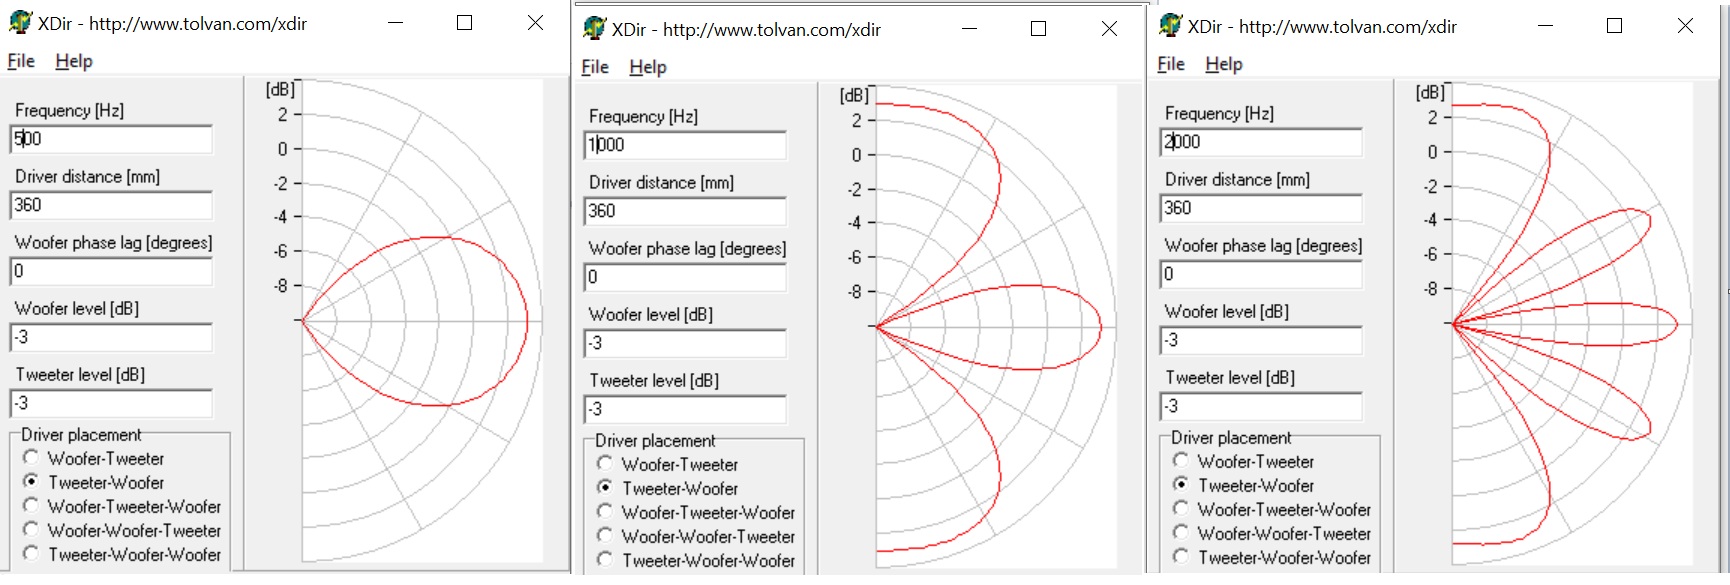This screenshot has width=1730, height=585.
Task: Click "Frequency [Hz]" label in the 2000 Hz window
Action: 1219,114
